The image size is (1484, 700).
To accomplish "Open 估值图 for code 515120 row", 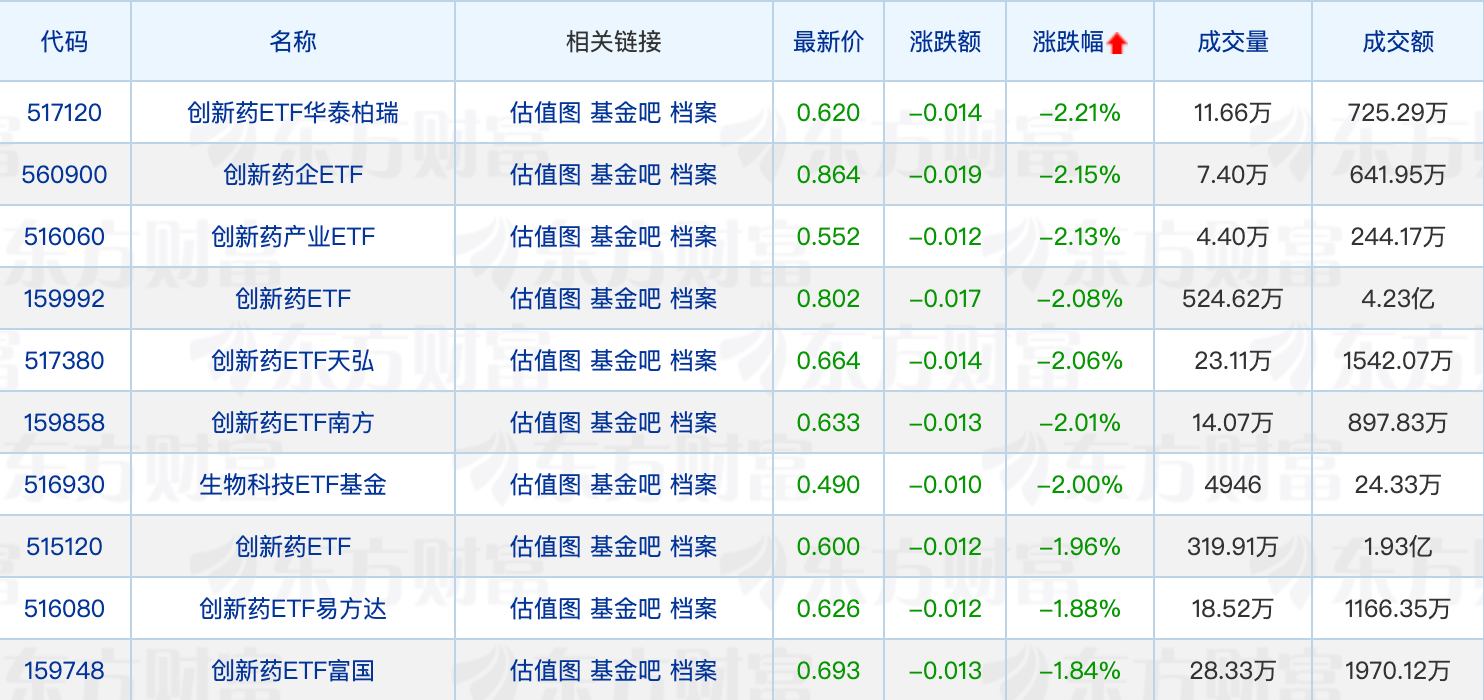I will click(545, 547).
